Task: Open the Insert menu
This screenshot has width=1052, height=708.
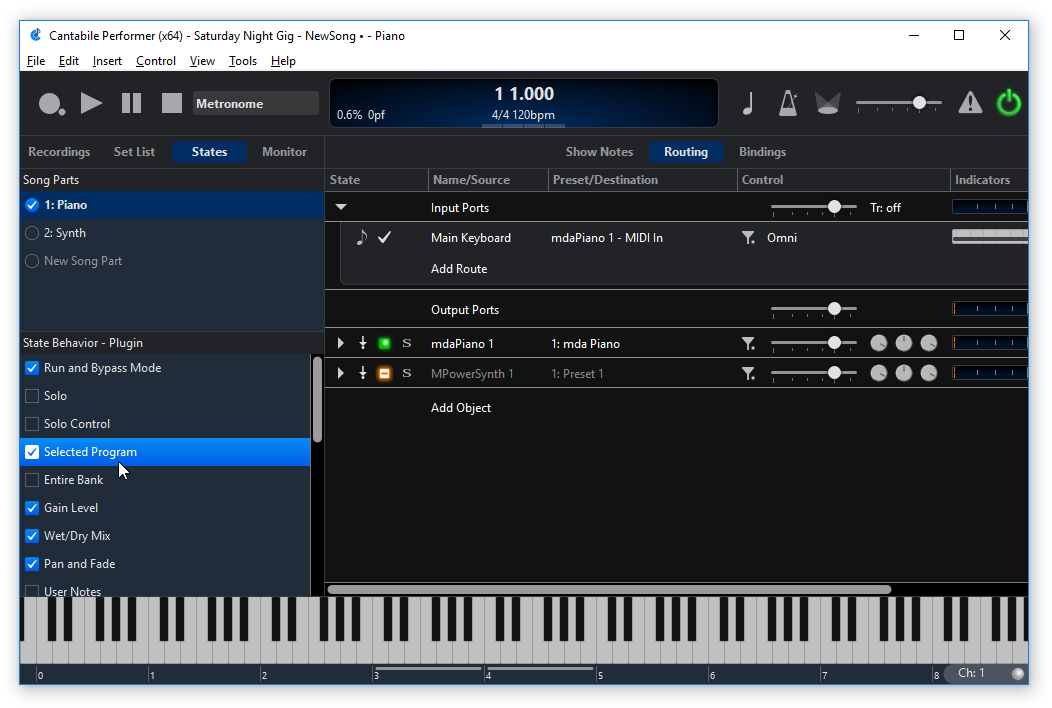Action: pyautogui.click(x=107, y=61)
